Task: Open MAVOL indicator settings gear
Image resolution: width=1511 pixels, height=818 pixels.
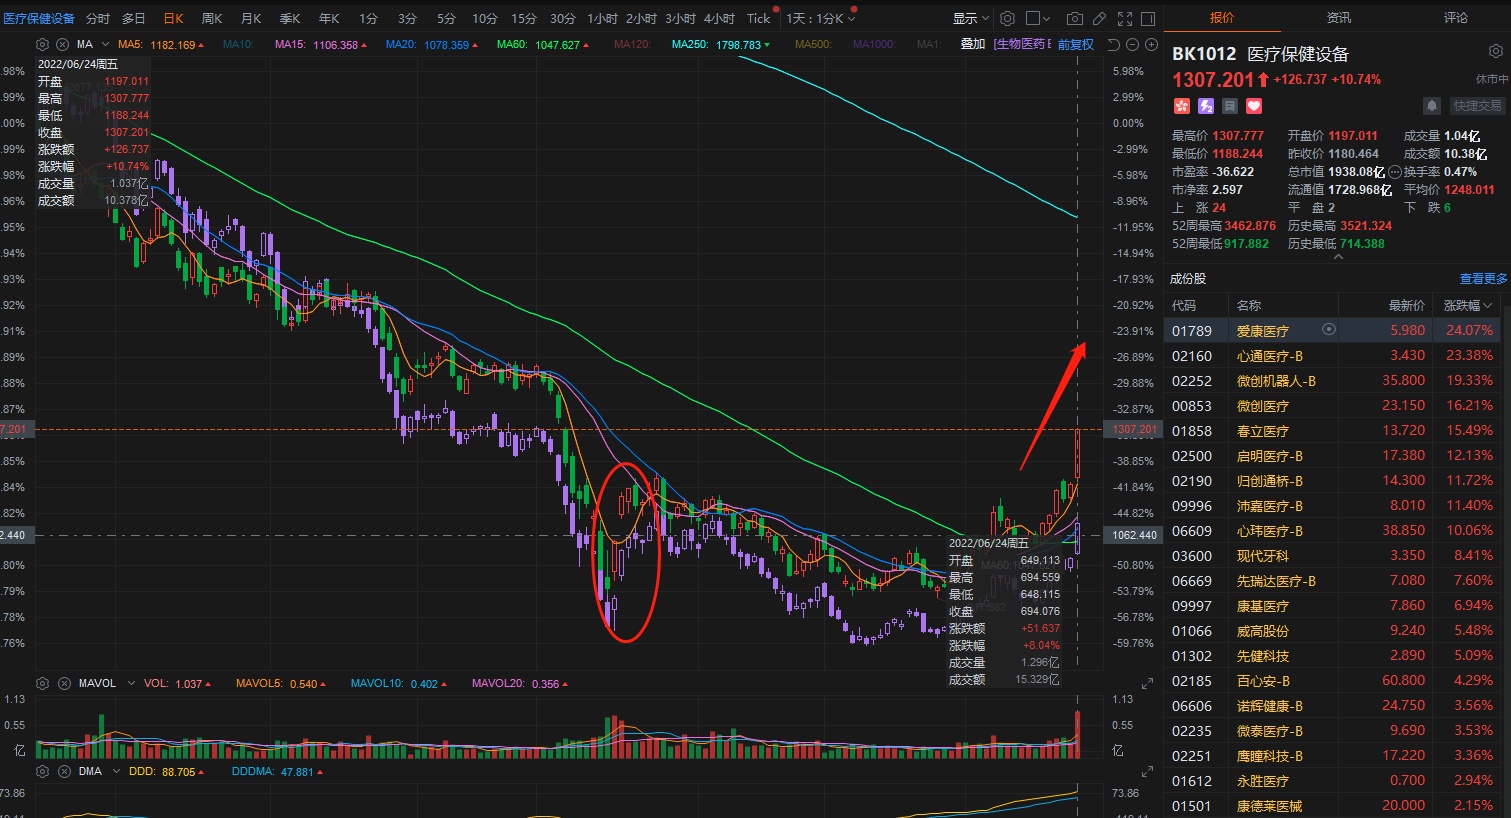Action: click(42, 684)
